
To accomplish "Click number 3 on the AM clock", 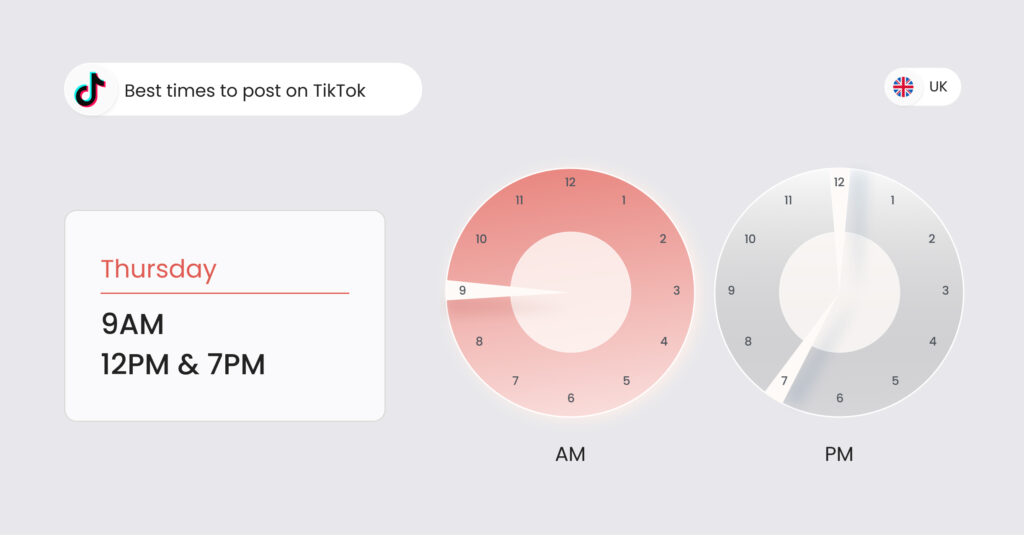I will pyautogui.click(x=676, y=291).
